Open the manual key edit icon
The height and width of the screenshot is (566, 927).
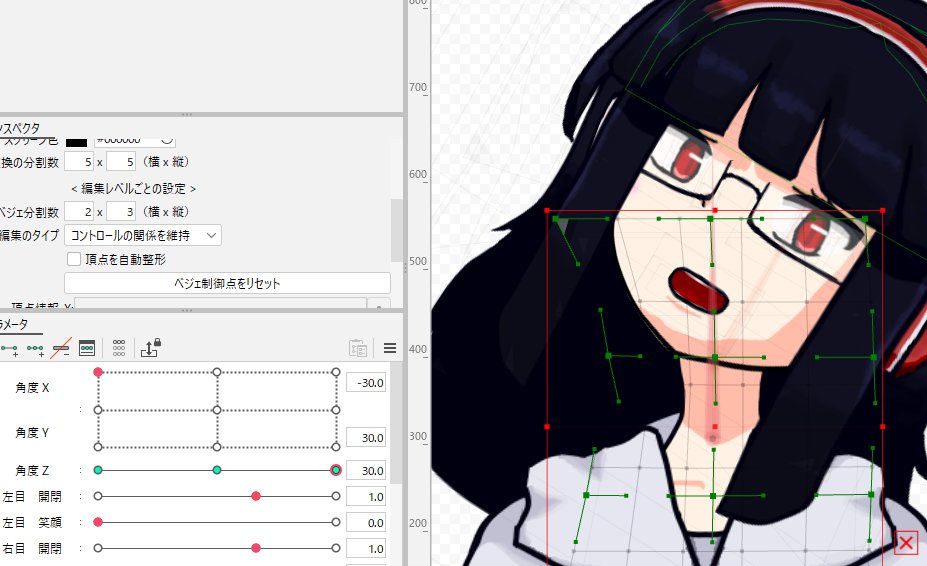tap(87, 348)
